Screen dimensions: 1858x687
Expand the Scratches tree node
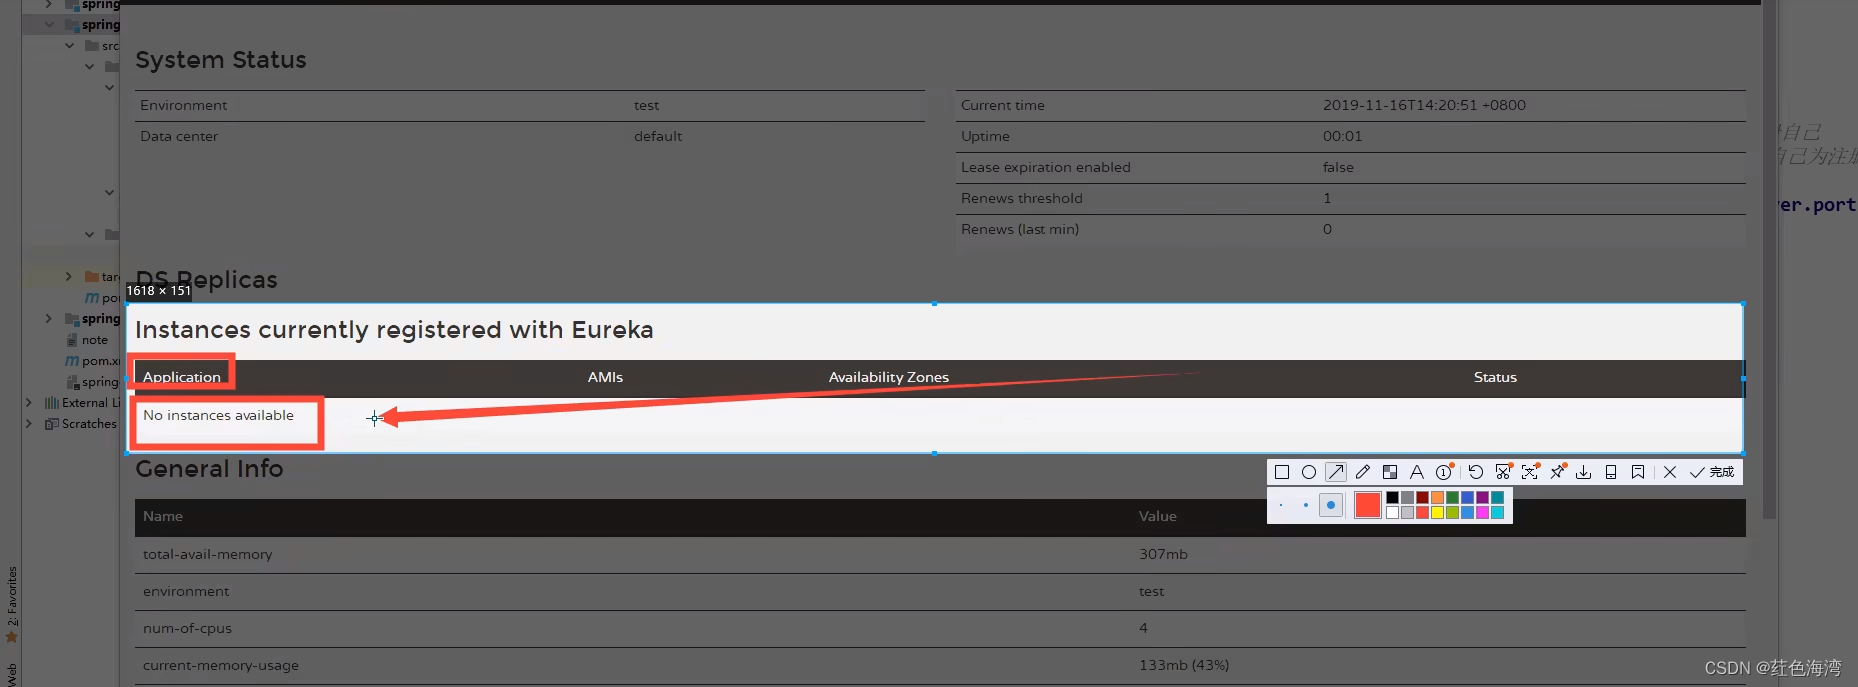(29, 424)
